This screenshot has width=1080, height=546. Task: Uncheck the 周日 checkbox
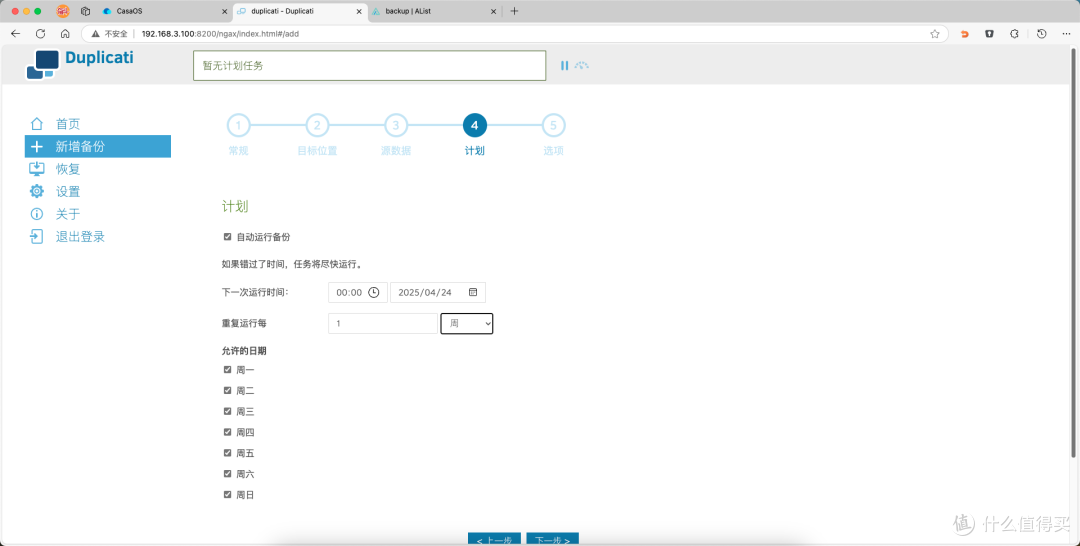click(227, 494)
